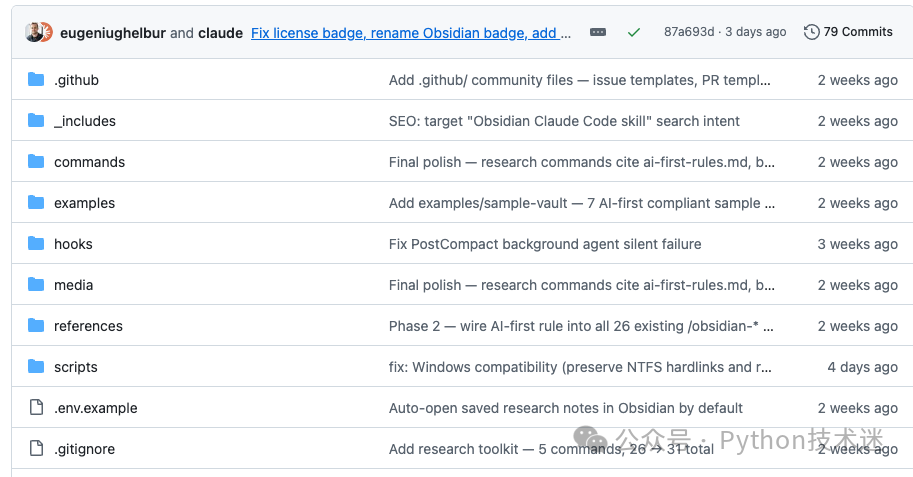Open the .gitignore file

tap(84, 449)
